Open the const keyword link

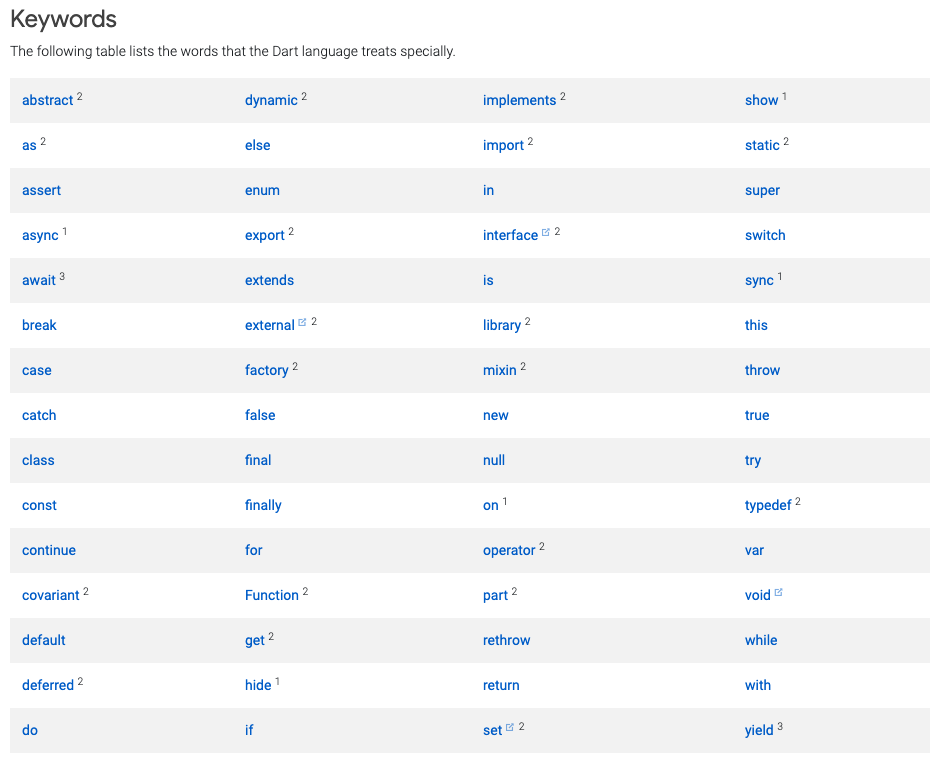click(x=39, y=505)
